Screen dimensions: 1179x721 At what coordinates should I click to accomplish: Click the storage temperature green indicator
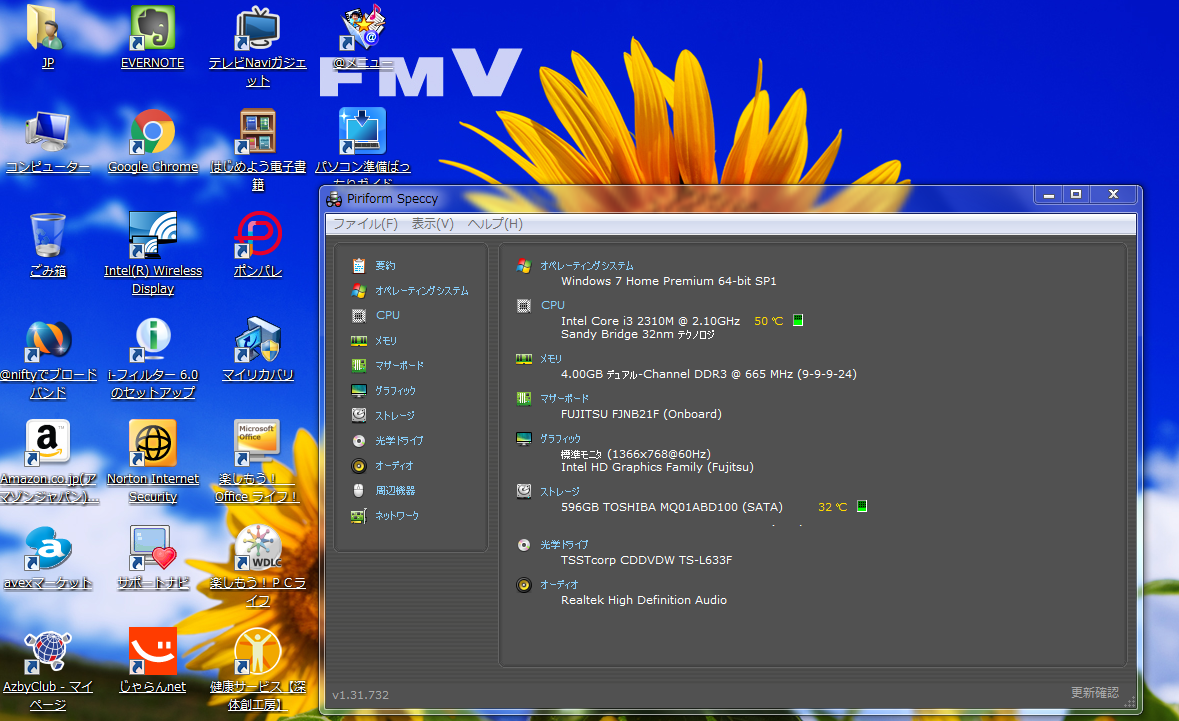point(862,506)
